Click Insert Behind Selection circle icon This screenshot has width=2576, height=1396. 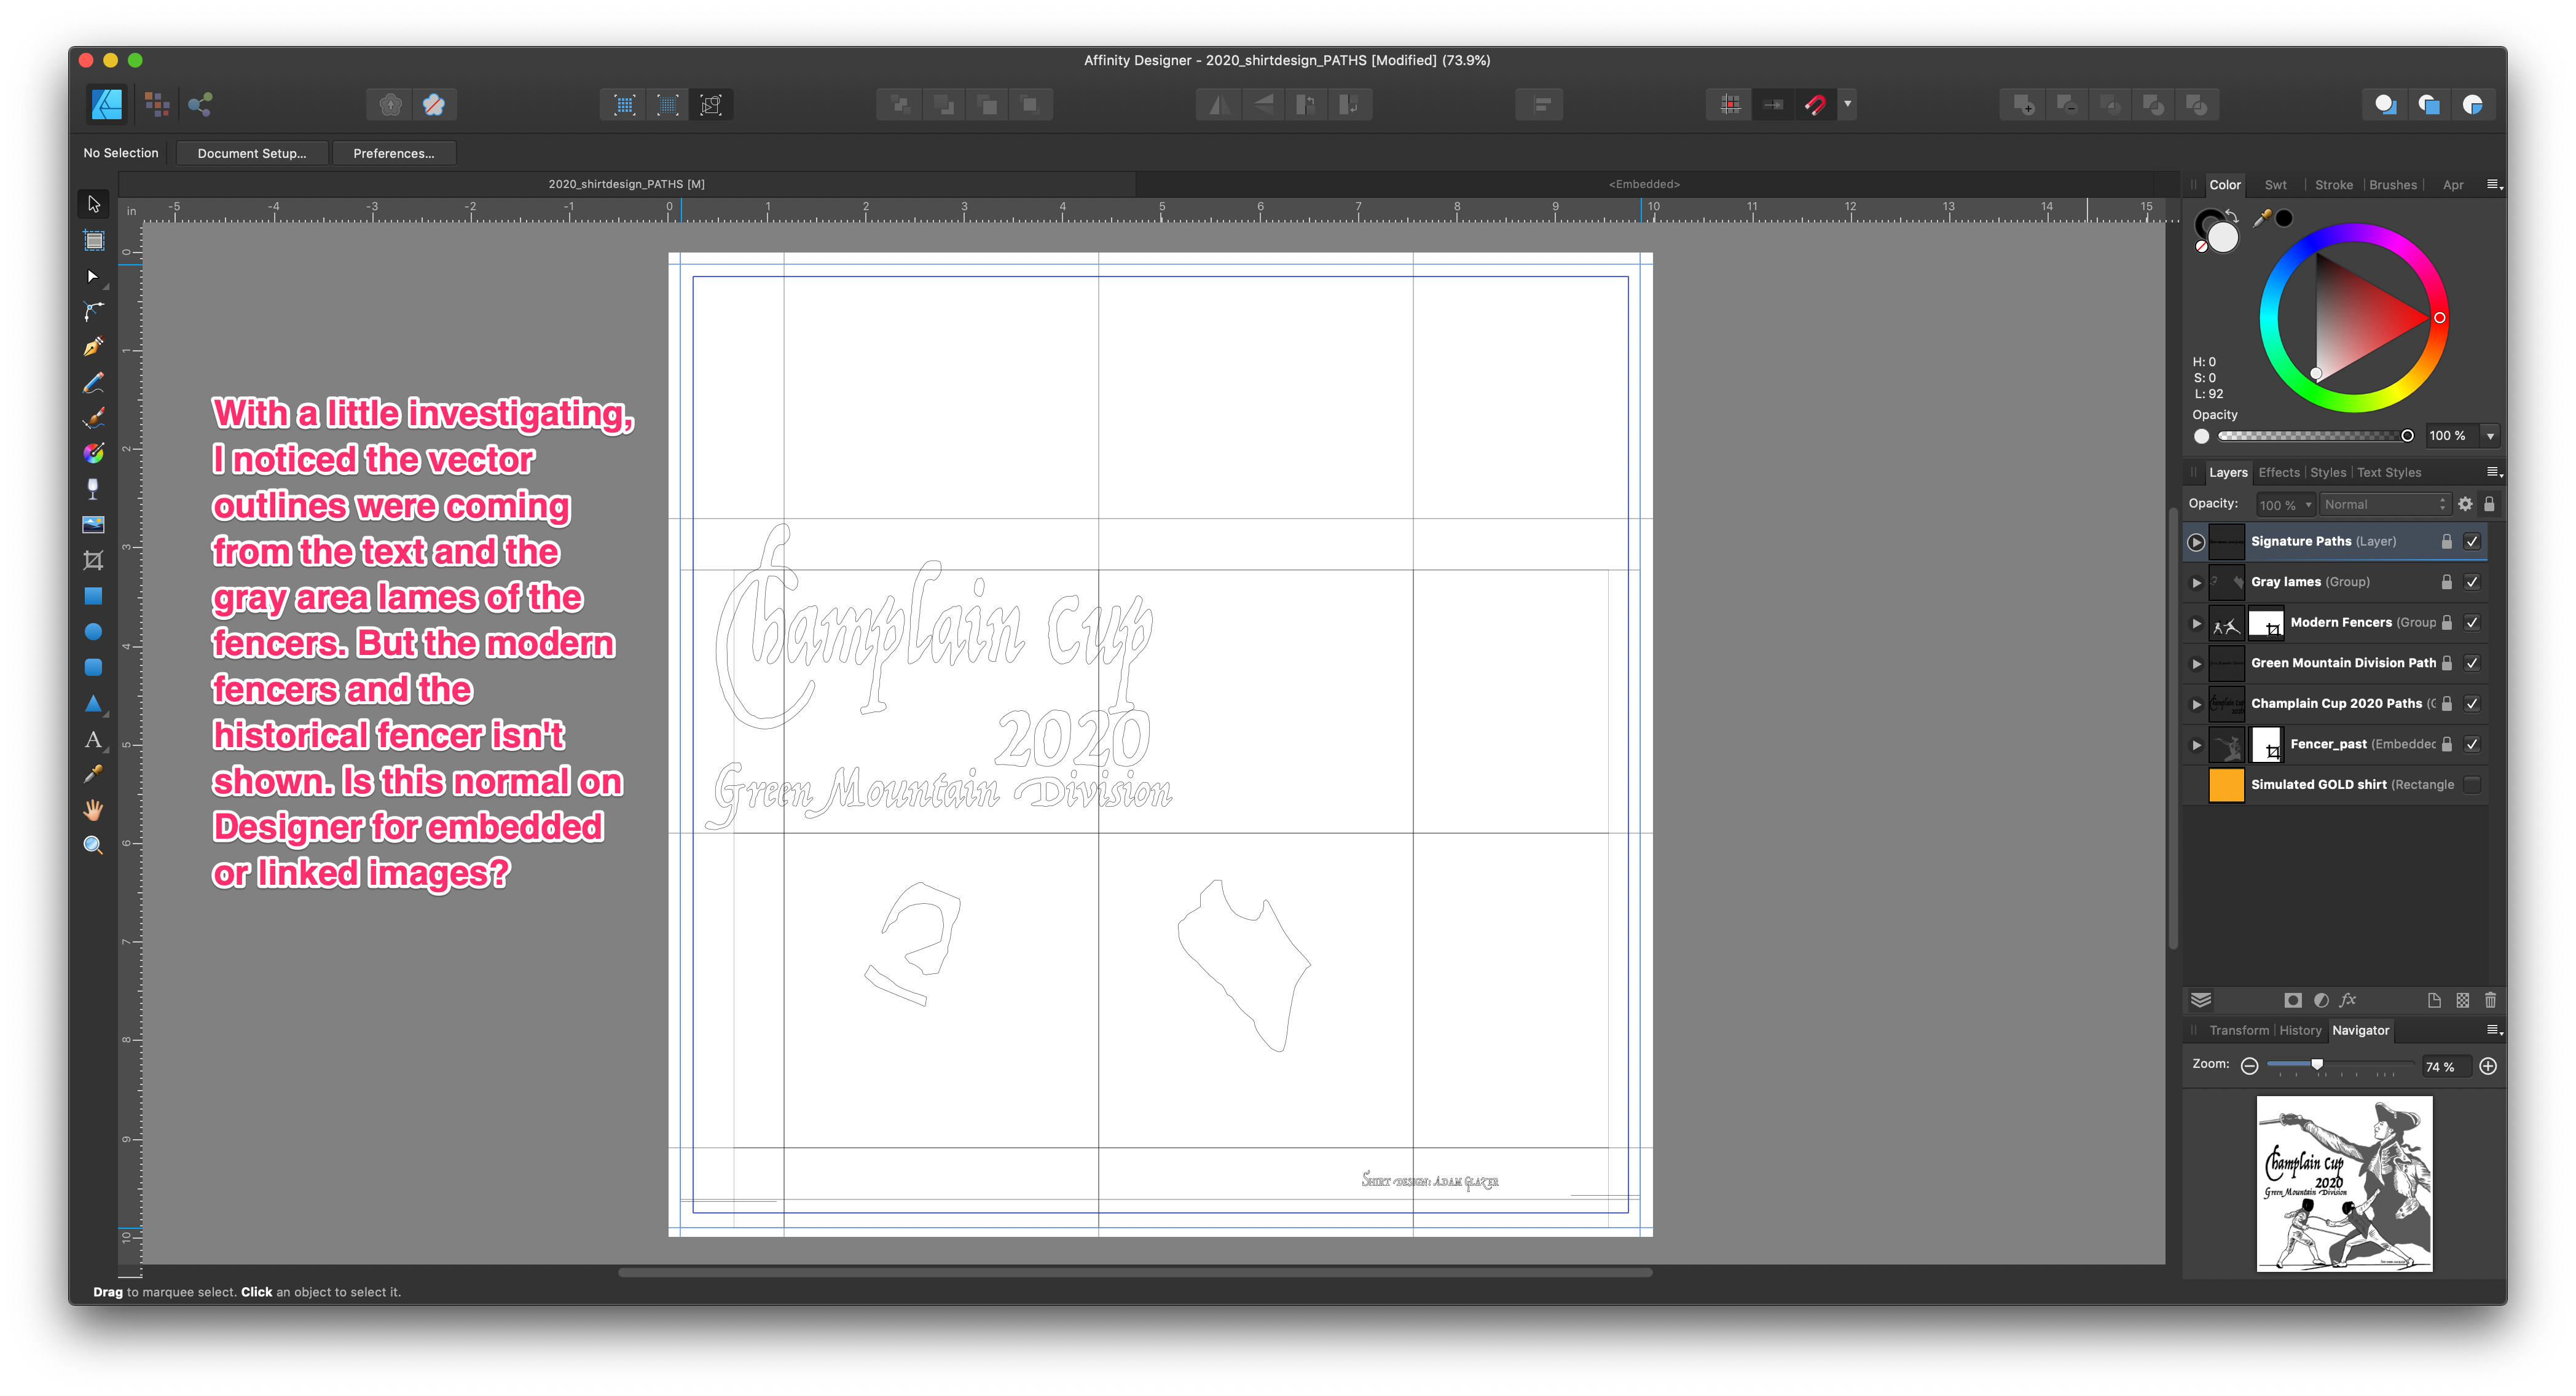(x=2386, y=104)
